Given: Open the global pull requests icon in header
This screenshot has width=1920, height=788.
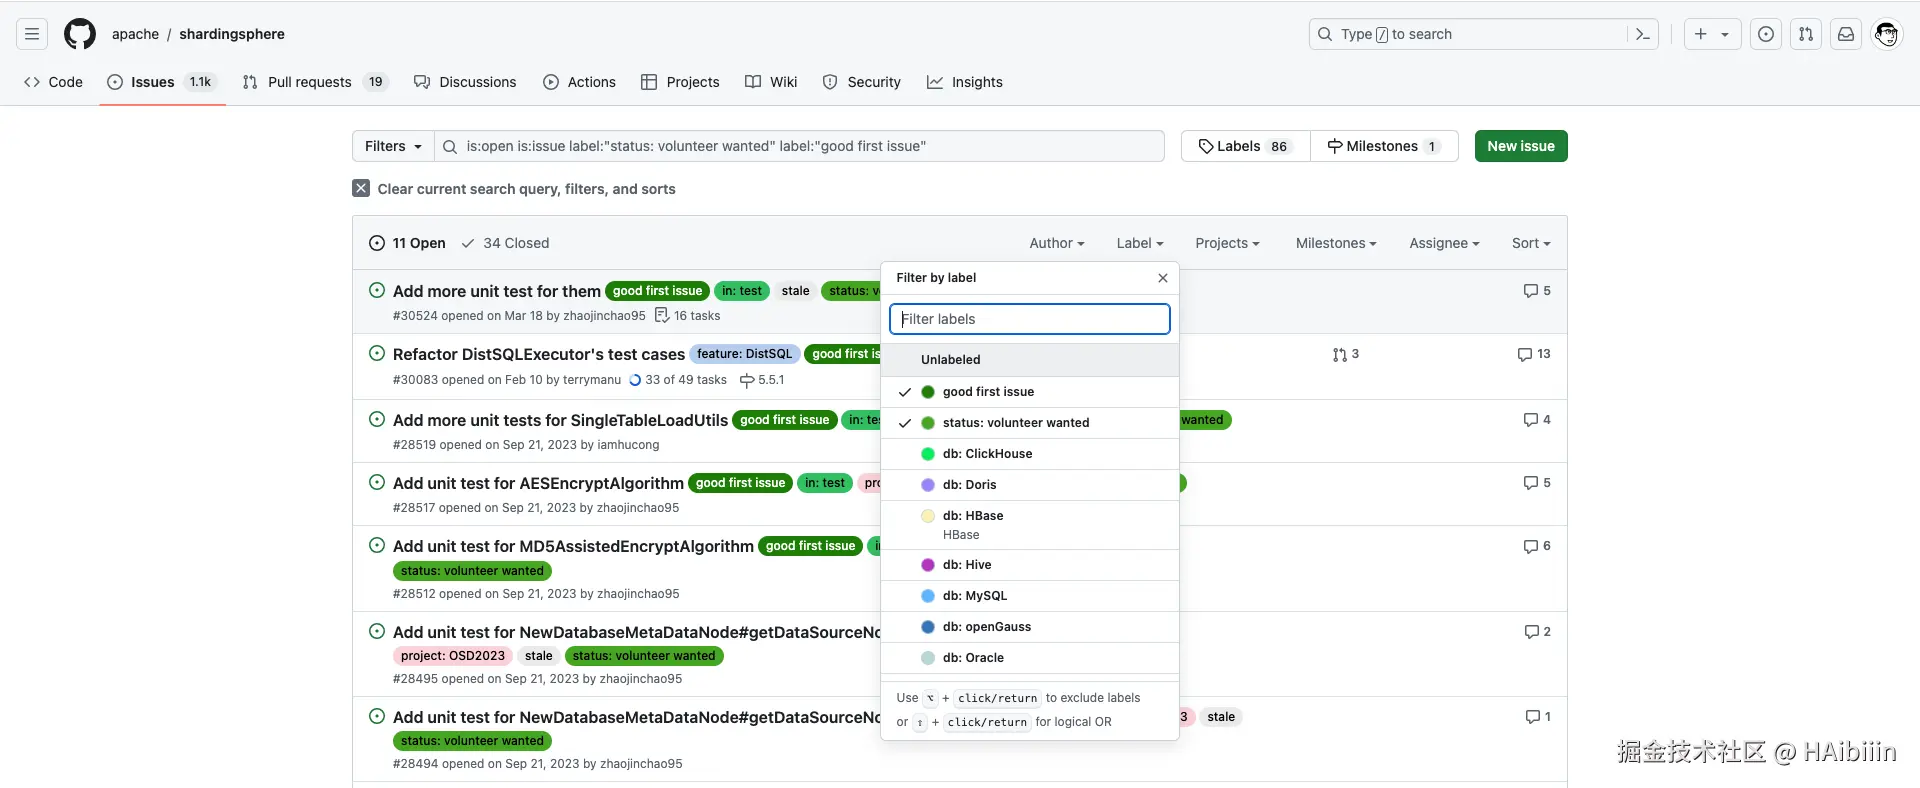Looking at the screenshot, I should [1806, 34].
